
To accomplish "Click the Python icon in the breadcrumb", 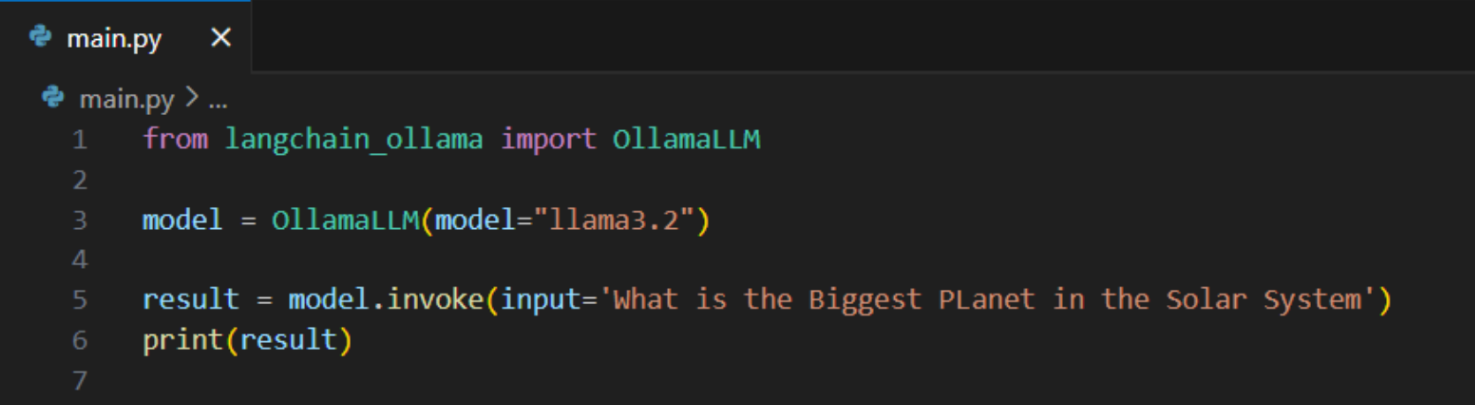I will (x=52, y=97).
